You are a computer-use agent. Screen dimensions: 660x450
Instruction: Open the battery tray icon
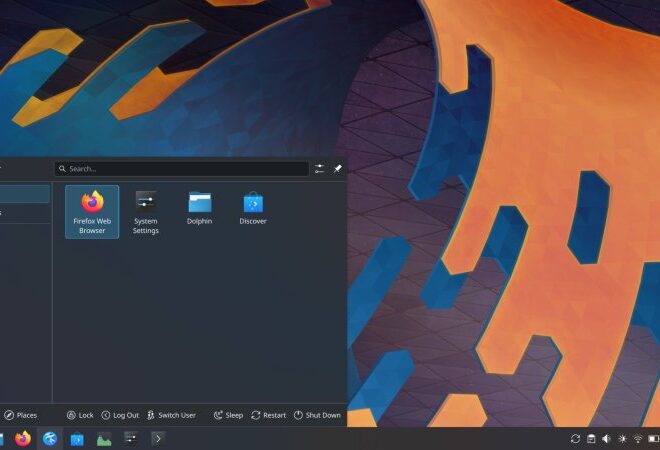pyautogui.click(x=654, y=439)
